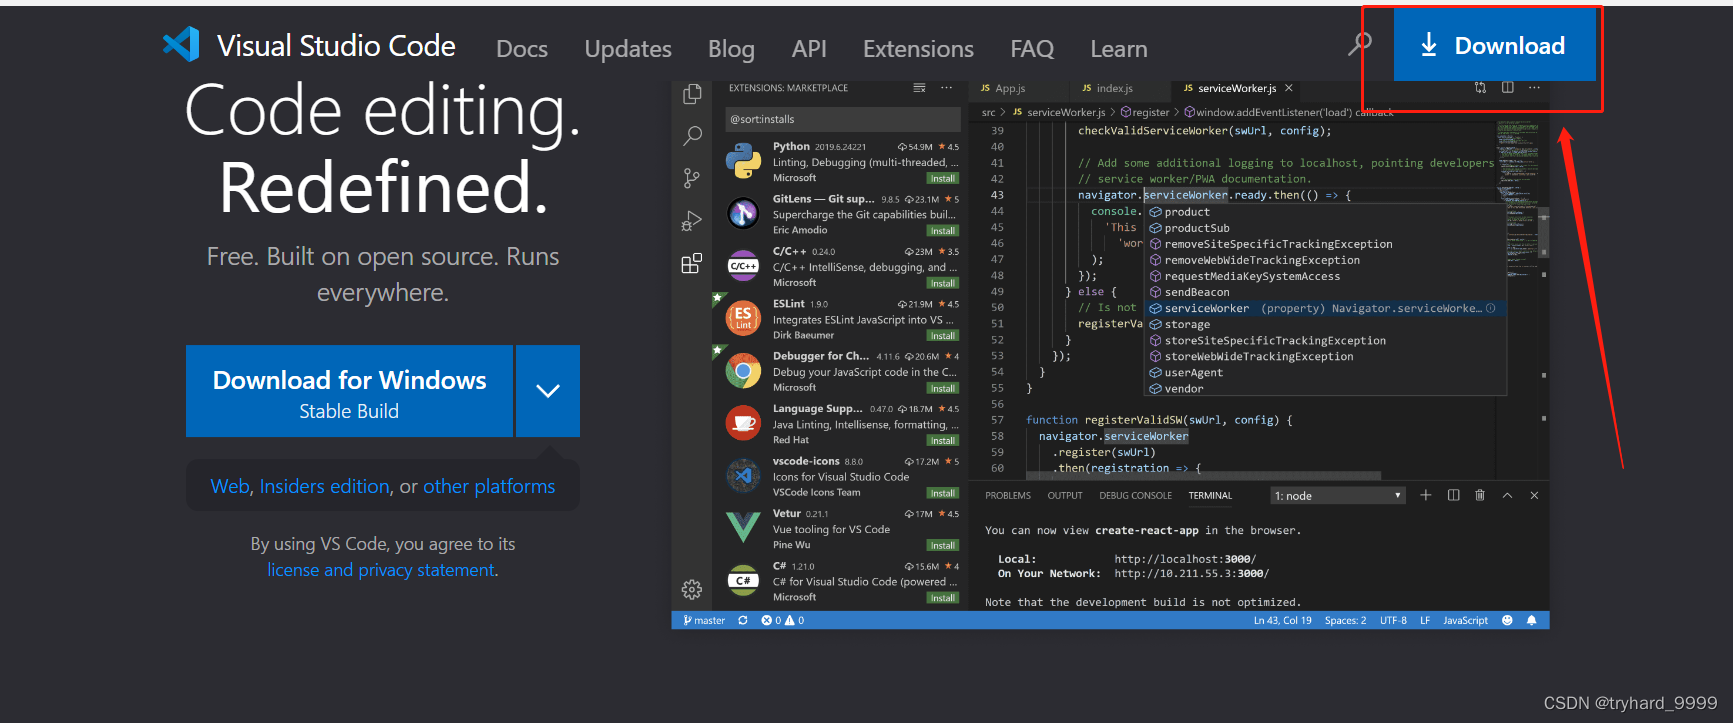Click the Debugger for Chrome icon

(x=743, y=371)
